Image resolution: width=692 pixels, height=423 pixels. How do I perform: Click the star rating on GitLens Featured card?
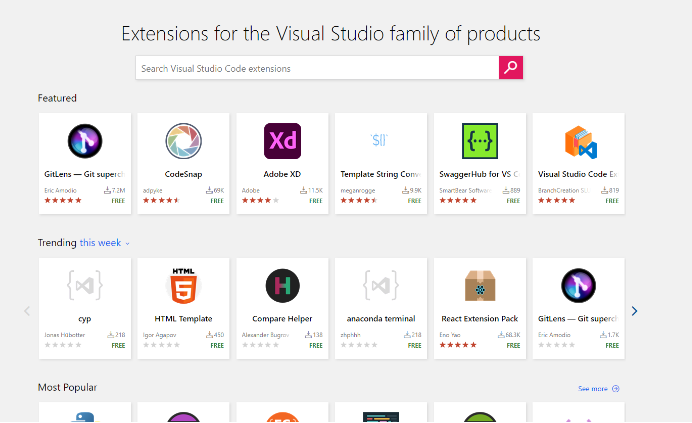coord(63,200)
